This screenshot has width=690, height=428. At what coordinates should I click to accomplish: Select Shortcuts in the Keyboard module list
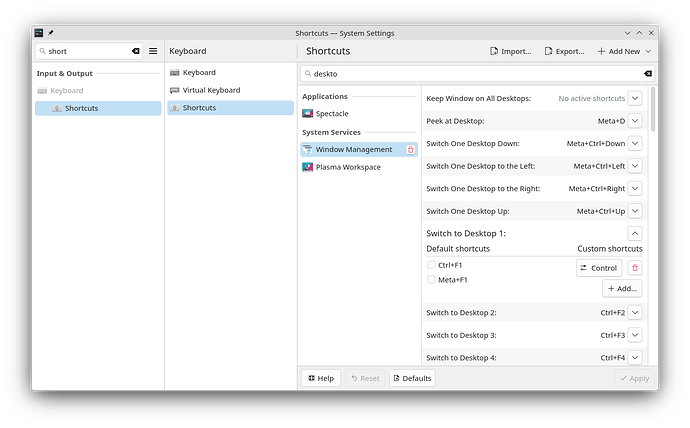[x=231, y=108]
